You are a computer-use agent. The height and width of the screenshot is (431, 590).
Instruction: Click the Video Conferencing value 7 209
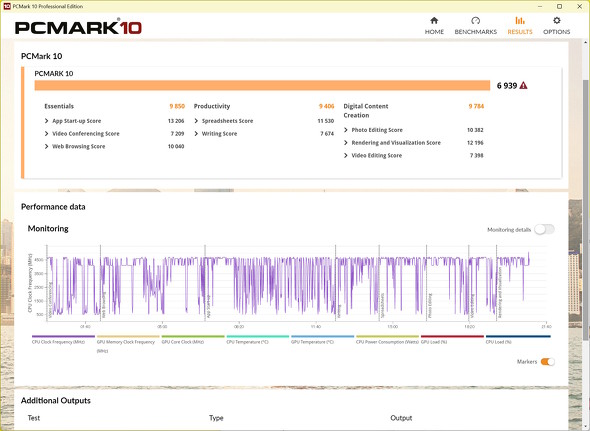[177, 134]
